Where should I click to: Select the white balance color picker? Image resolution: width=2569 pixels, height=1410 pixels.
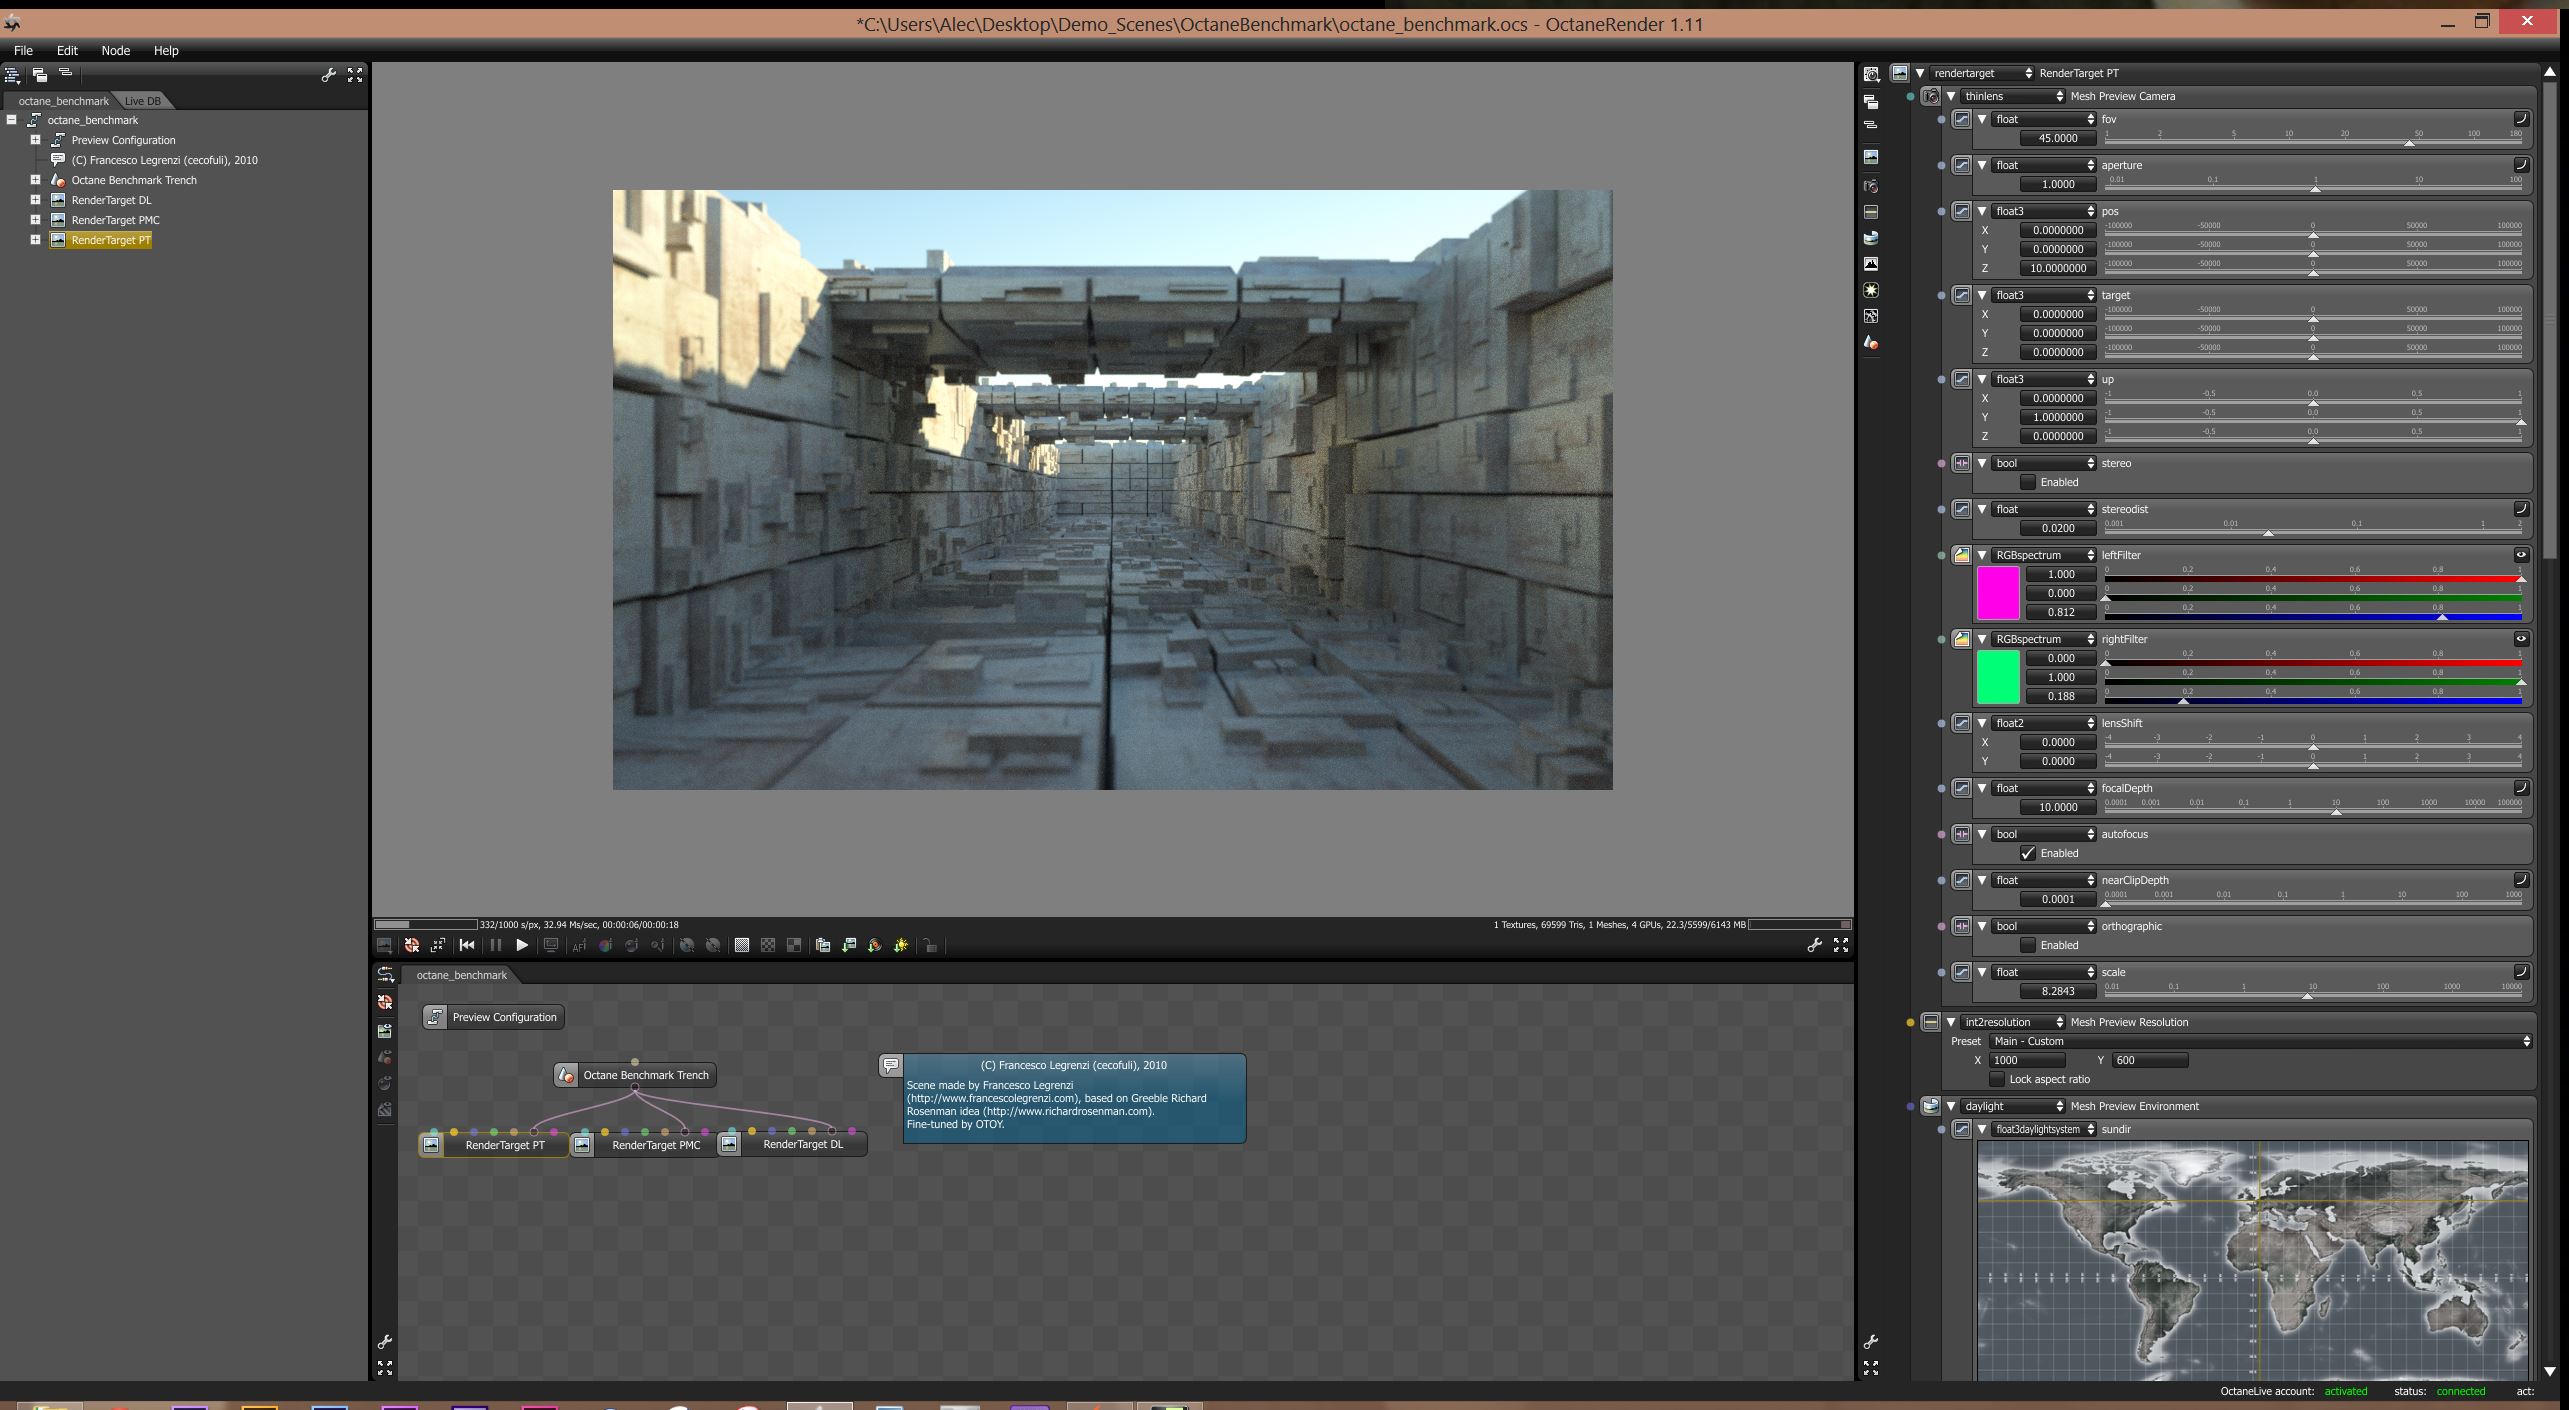(x=606, y=945)
